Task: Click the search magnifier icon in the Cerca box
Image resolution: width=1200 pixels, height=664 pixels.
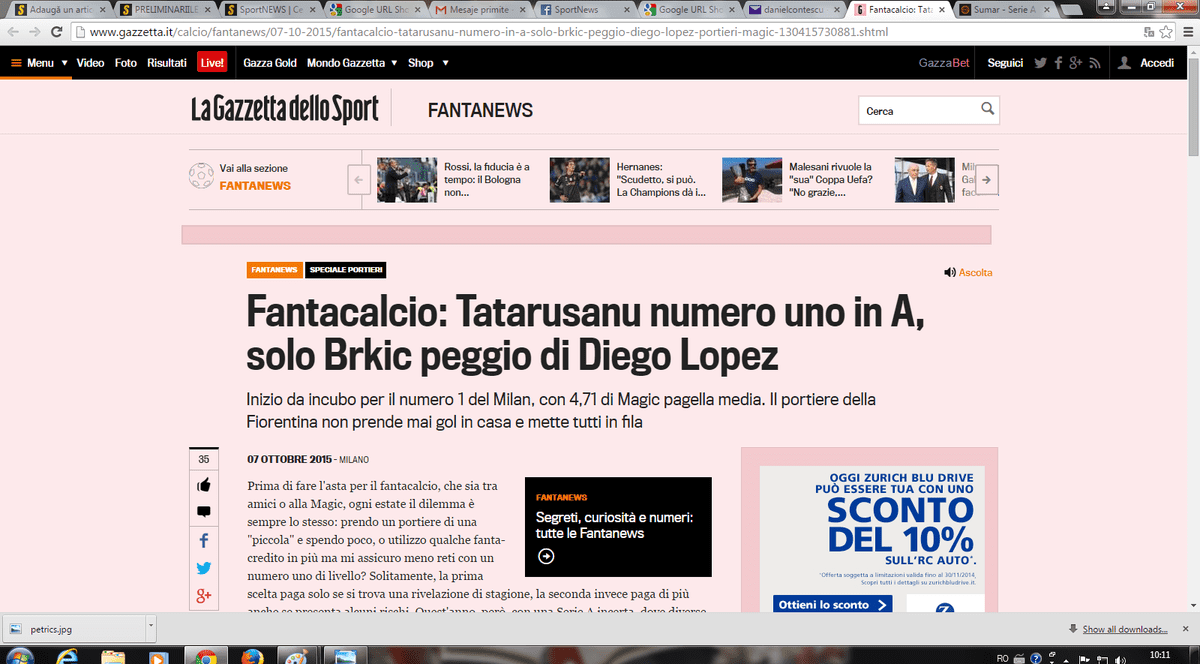Action: click(987, 110)
